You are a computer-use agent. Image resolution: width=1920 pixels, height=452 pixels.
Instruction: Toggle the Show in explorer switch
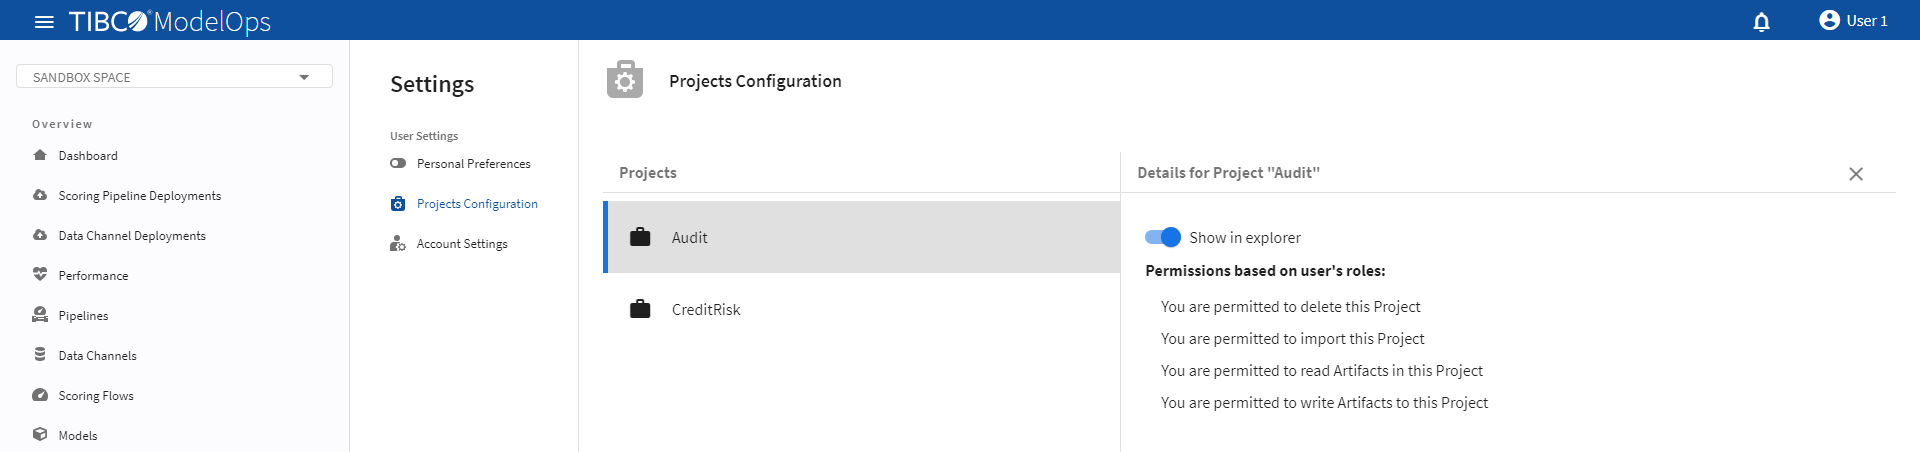tap(1163, 237)
